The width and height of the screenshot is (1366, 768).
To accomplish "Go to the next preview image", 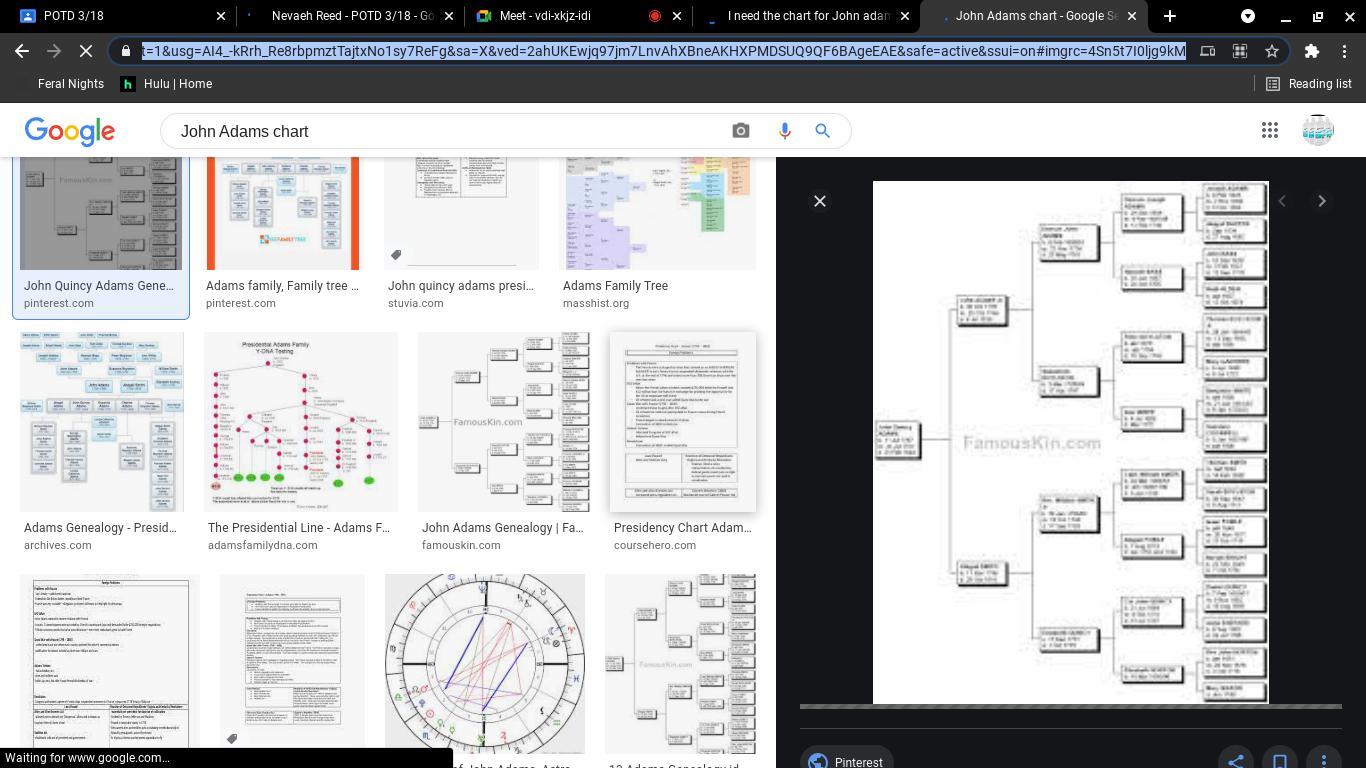I will tap(1321, 201).
